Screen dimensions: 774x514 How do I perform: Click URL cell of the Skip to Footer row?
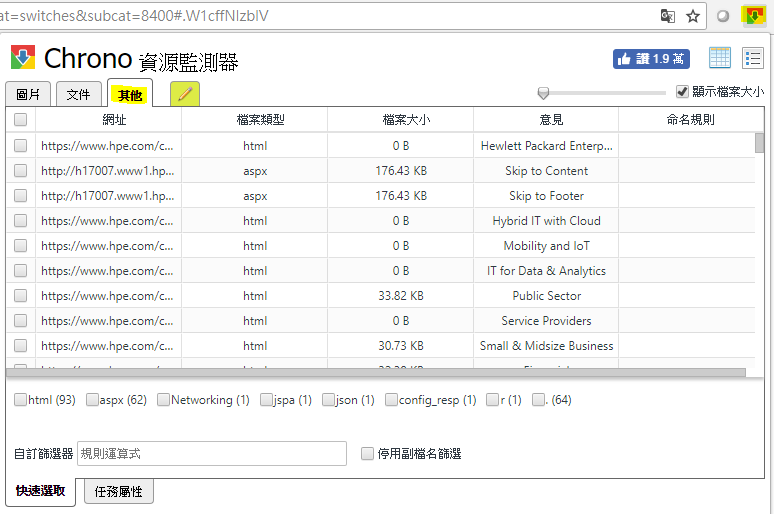(x=108, y=196)
